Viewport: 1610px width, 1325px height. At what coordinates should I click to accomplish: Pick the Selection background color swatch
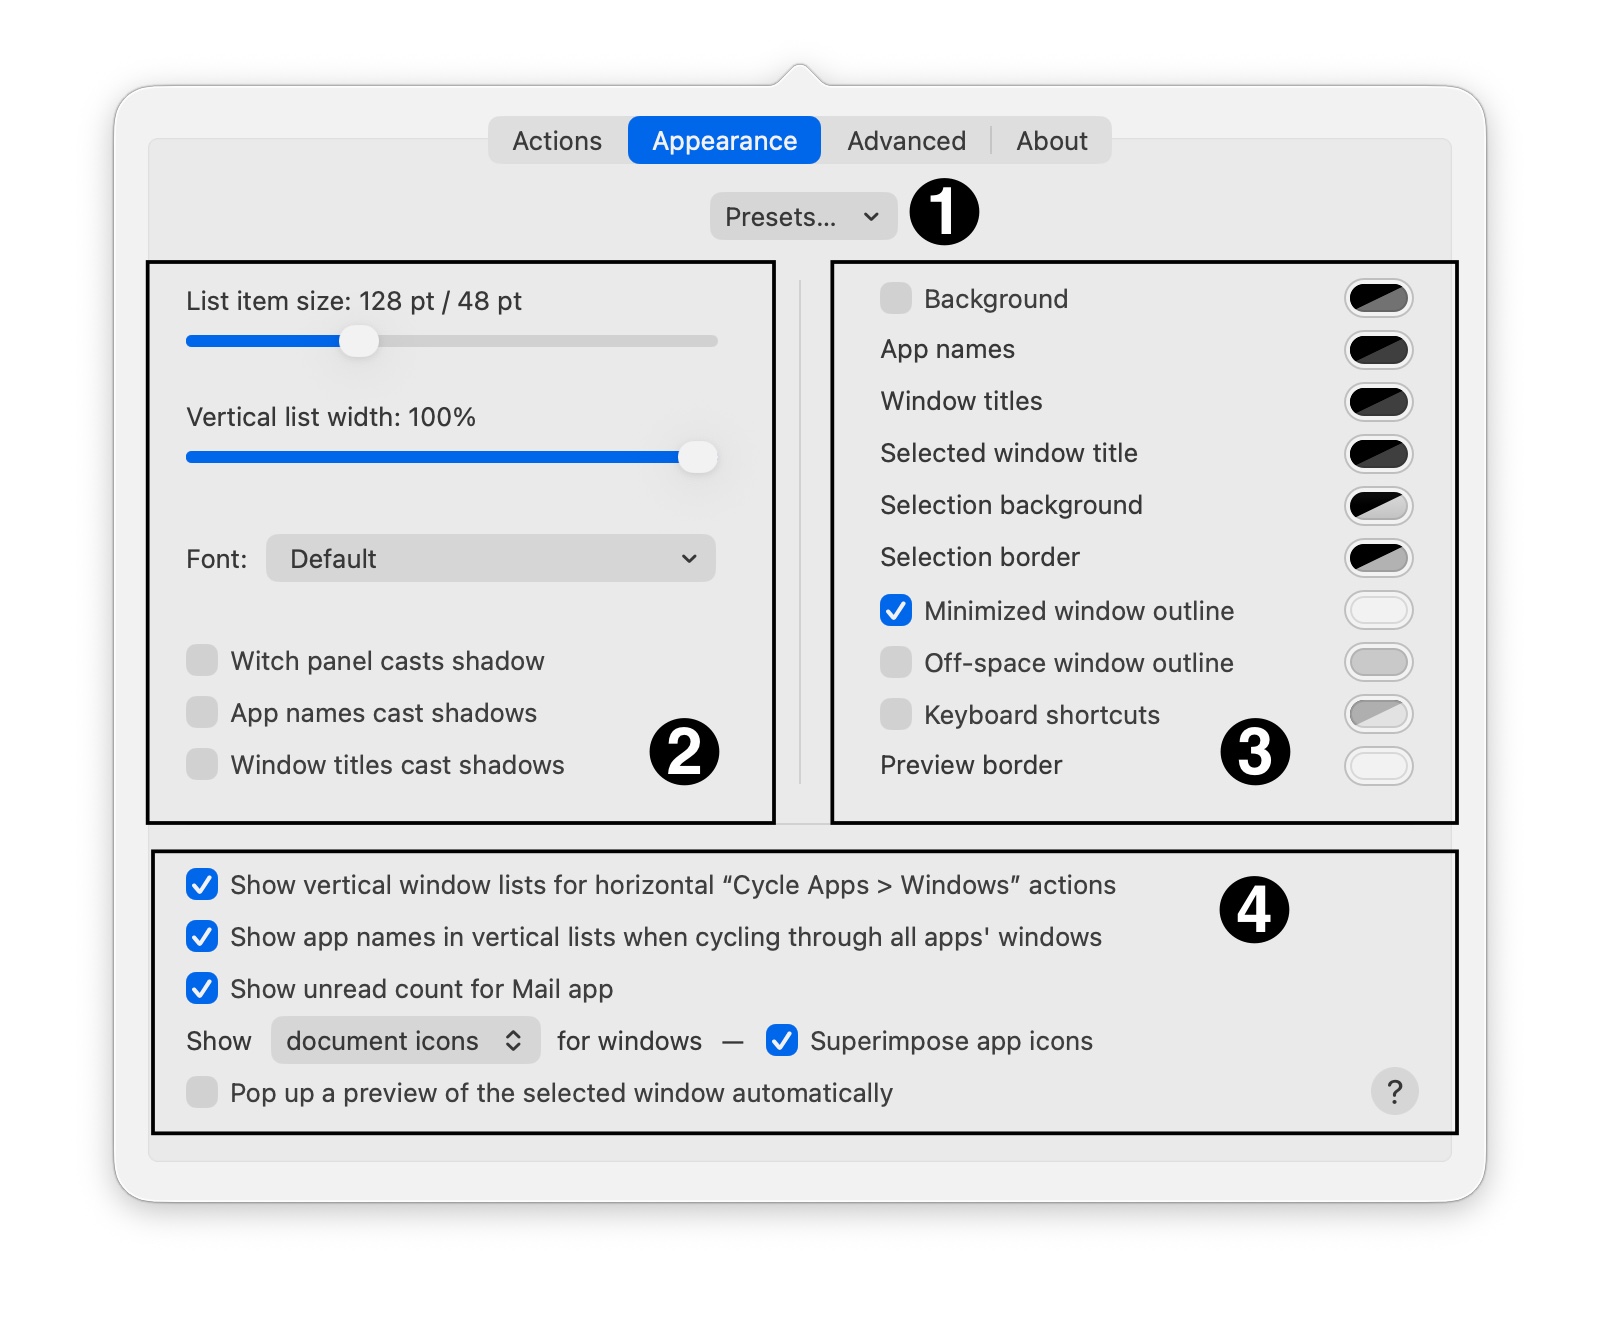click(x=1378, y=506)
